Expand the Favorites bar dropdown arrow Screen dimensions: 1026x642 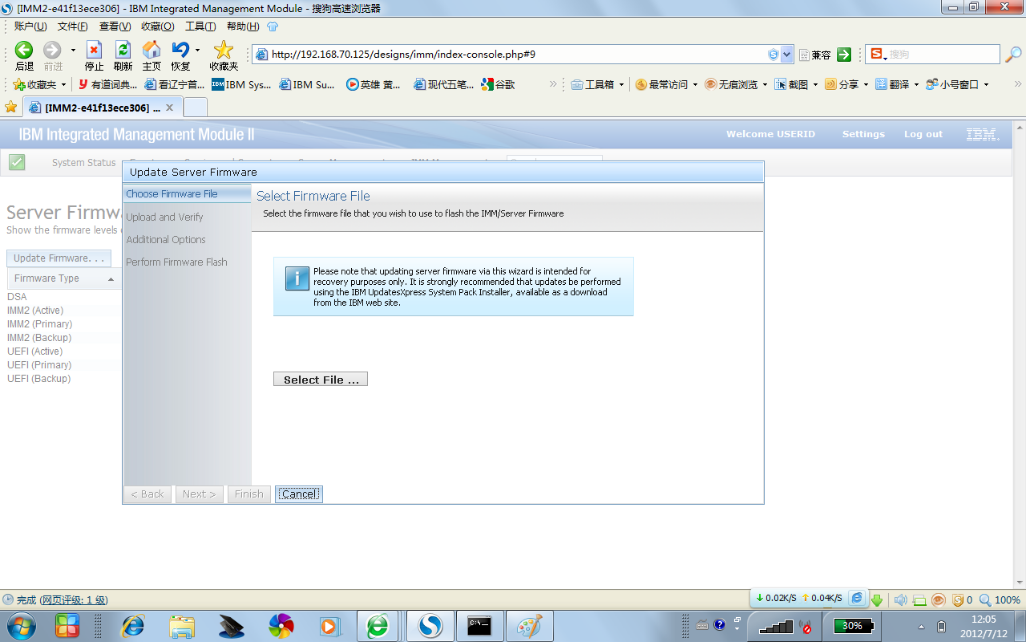coord(63,84)
